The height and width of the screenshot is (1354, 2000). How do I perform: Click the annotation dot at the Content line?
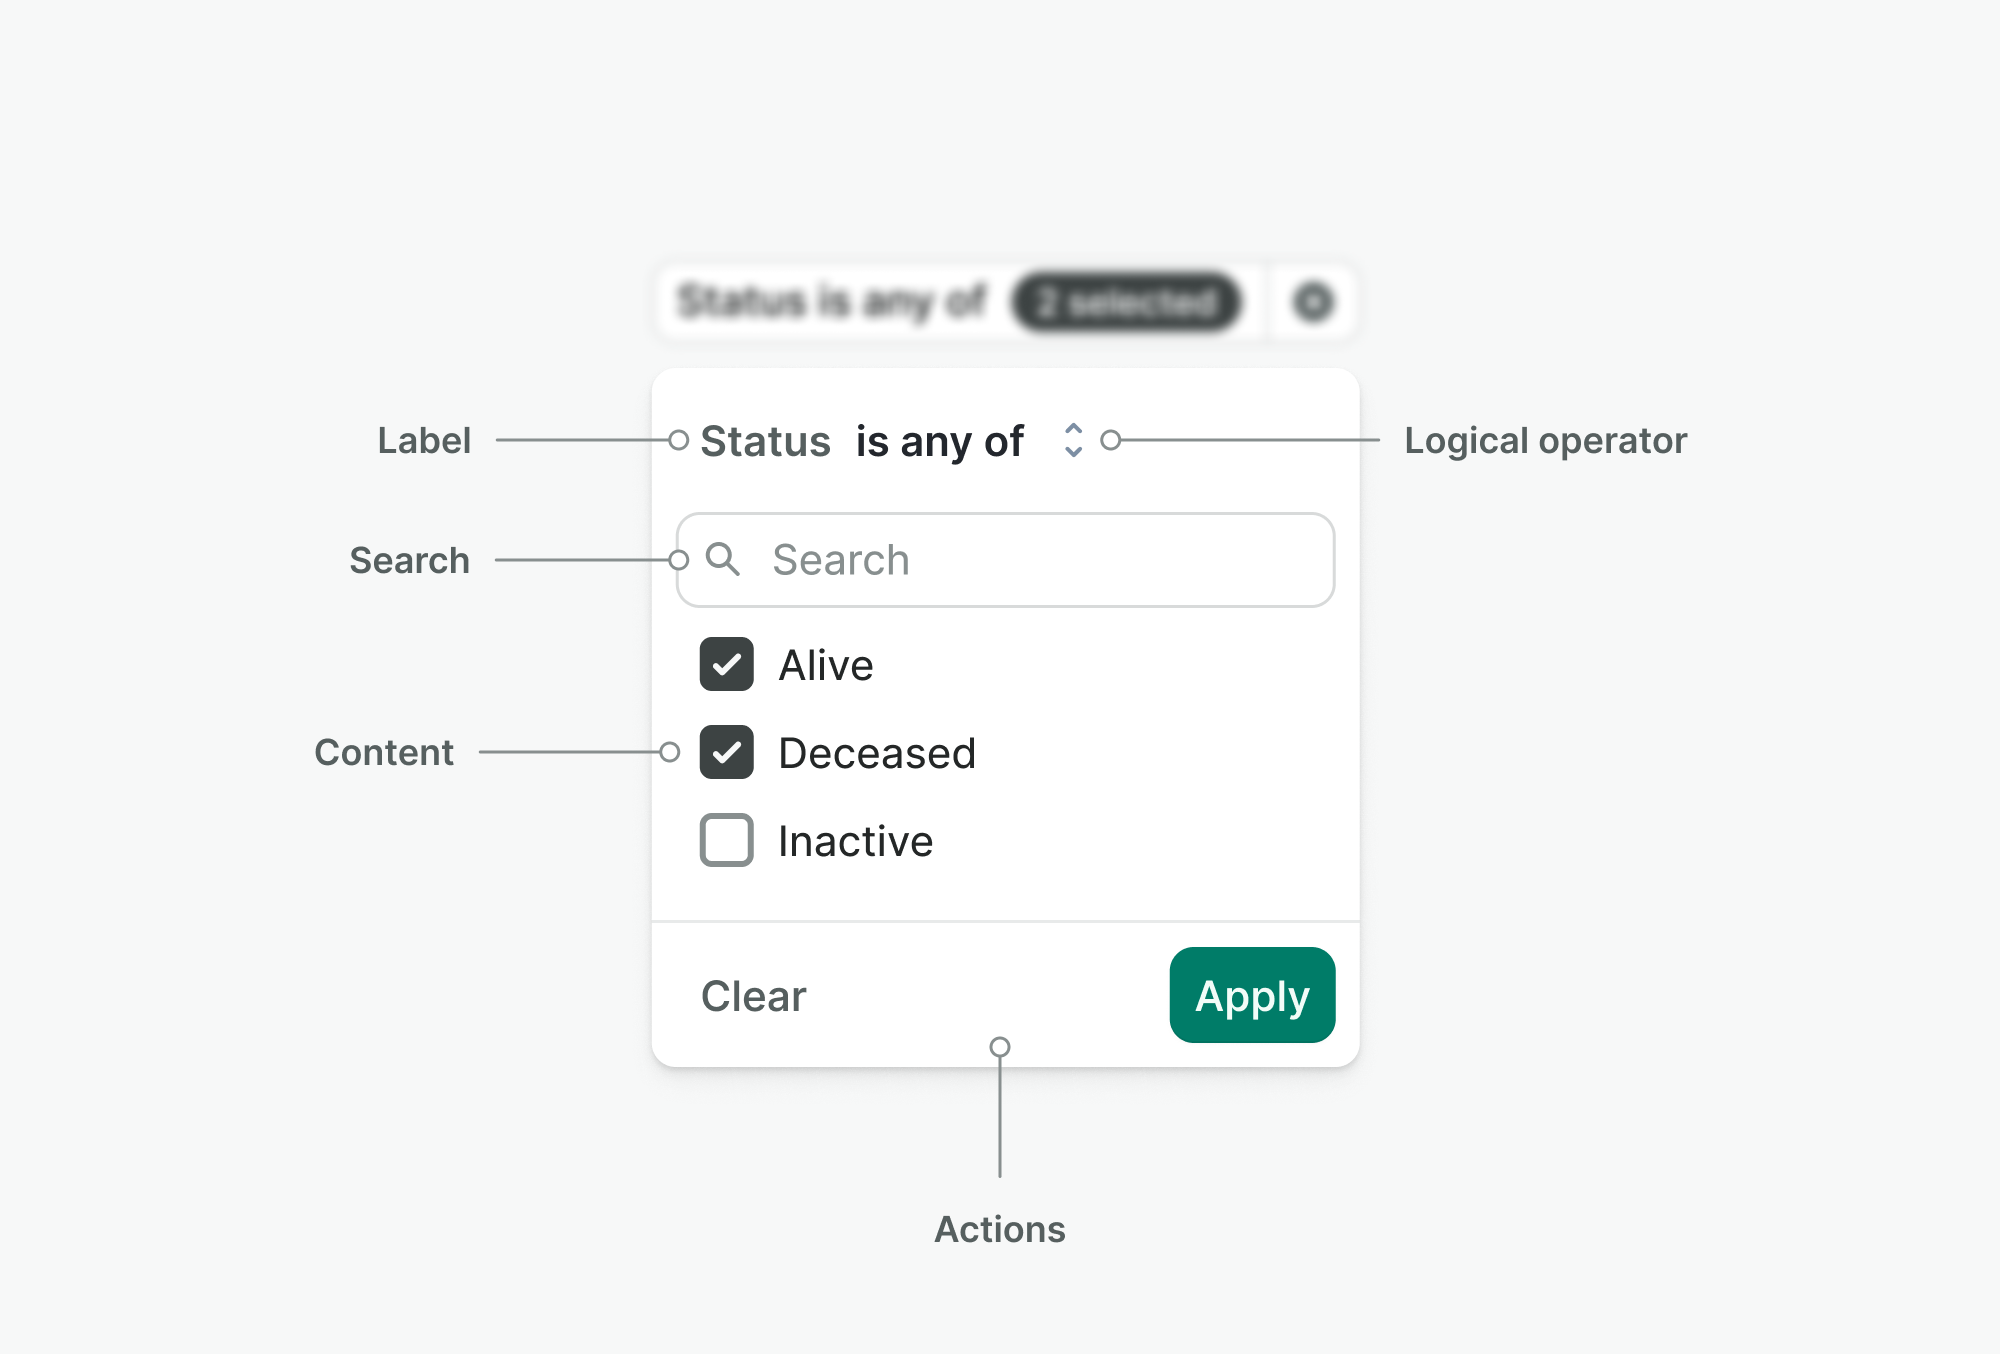tap(670, 752)
